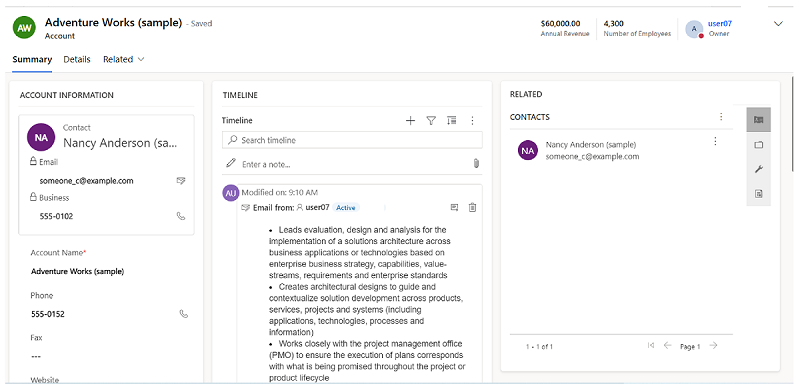Open the Summary tab
800x388 pixels.
pos(32,59)
